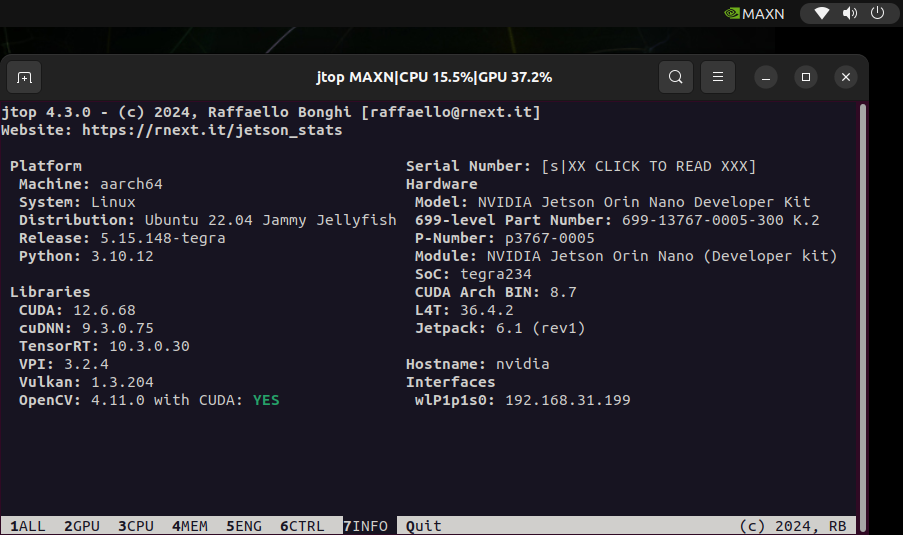The height and width of the screenshot is (535, 903).
Task: Click the SoC value tegra234
Action: coord(495,274)
